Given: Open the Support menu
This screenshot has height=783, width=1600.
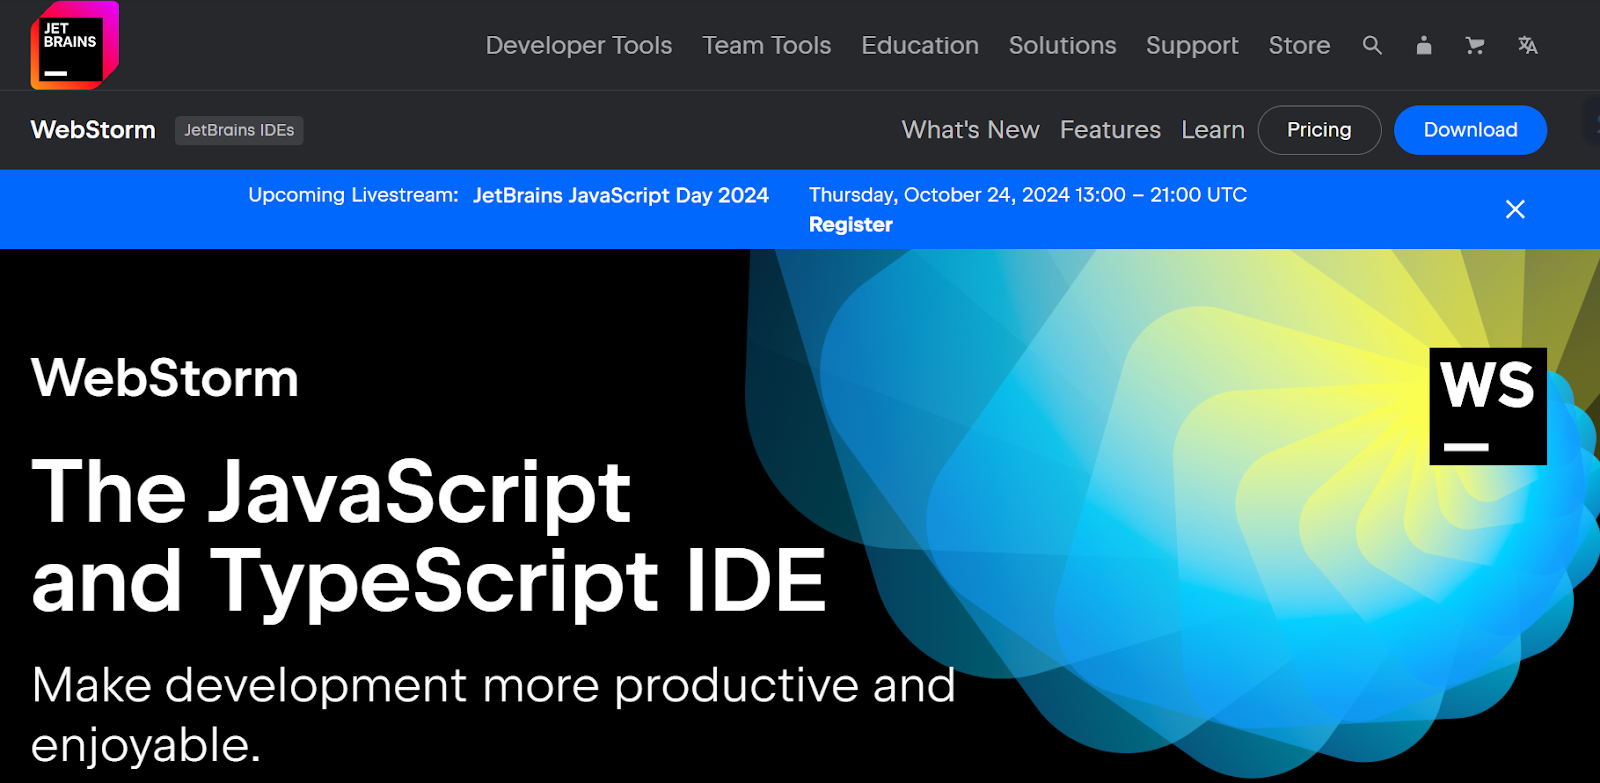Looking at the screenshot, I should tap(1192, 45).
